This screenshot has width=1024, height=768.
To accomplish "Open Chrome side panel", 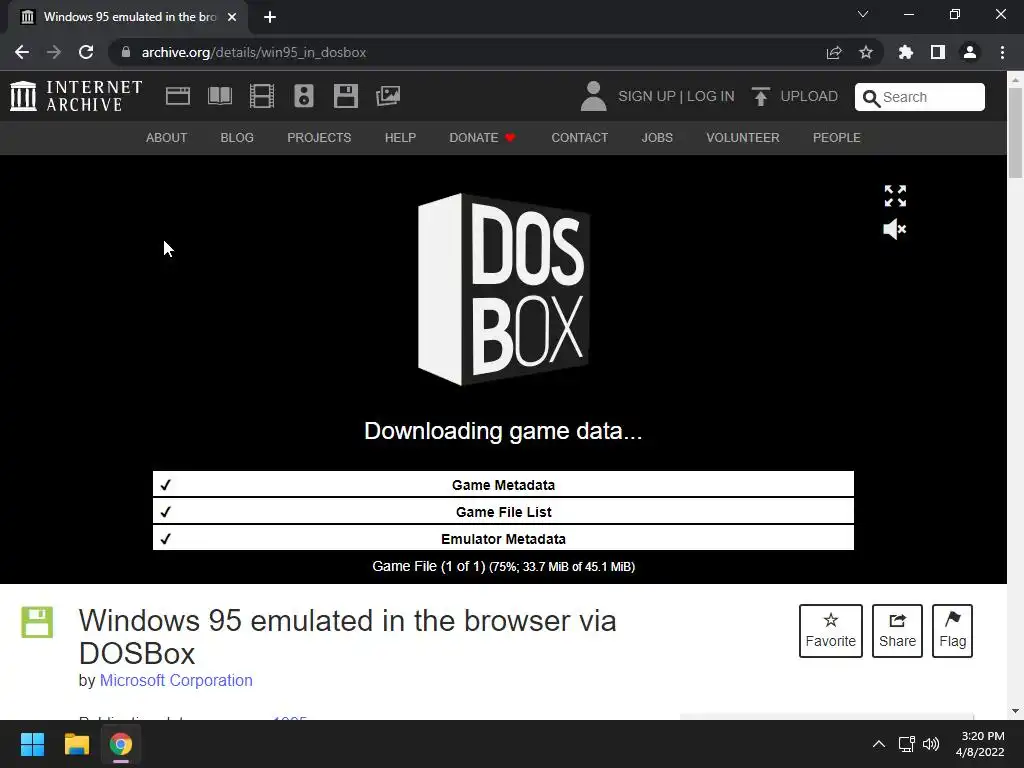I will [938, 52].
